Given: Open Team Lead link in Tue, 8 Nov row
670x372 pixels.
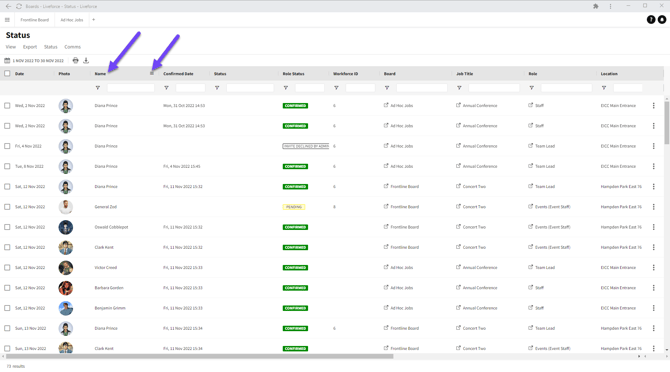Looking at the screenshot, I should tap(545, 166).
